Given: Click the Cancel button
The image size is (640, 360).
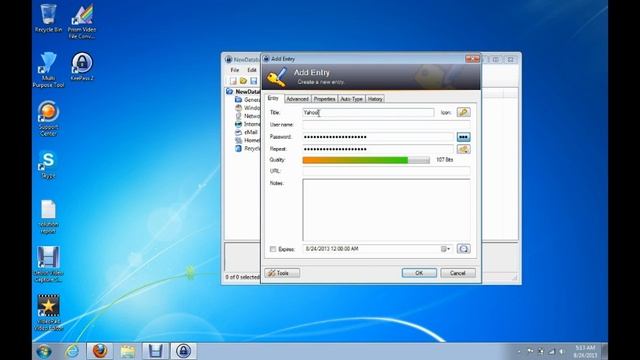Looking at the screenshot, I should (458, 273).
